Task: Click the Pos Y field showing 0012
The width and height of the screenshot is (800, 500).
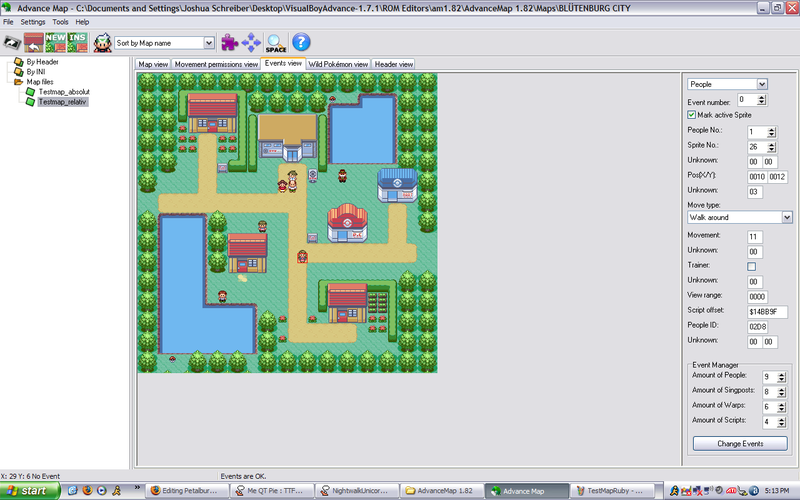Action: tap(778, 177)
